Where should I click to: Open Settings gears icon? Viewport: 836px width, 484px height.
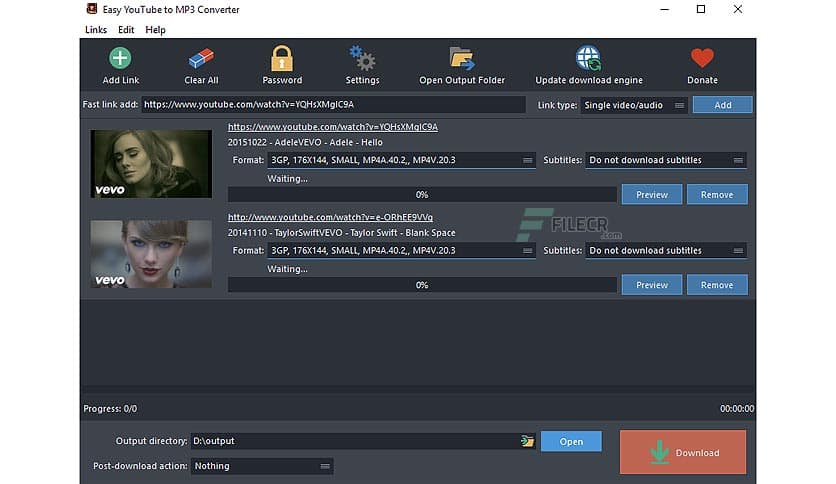[x=362, y=58]
